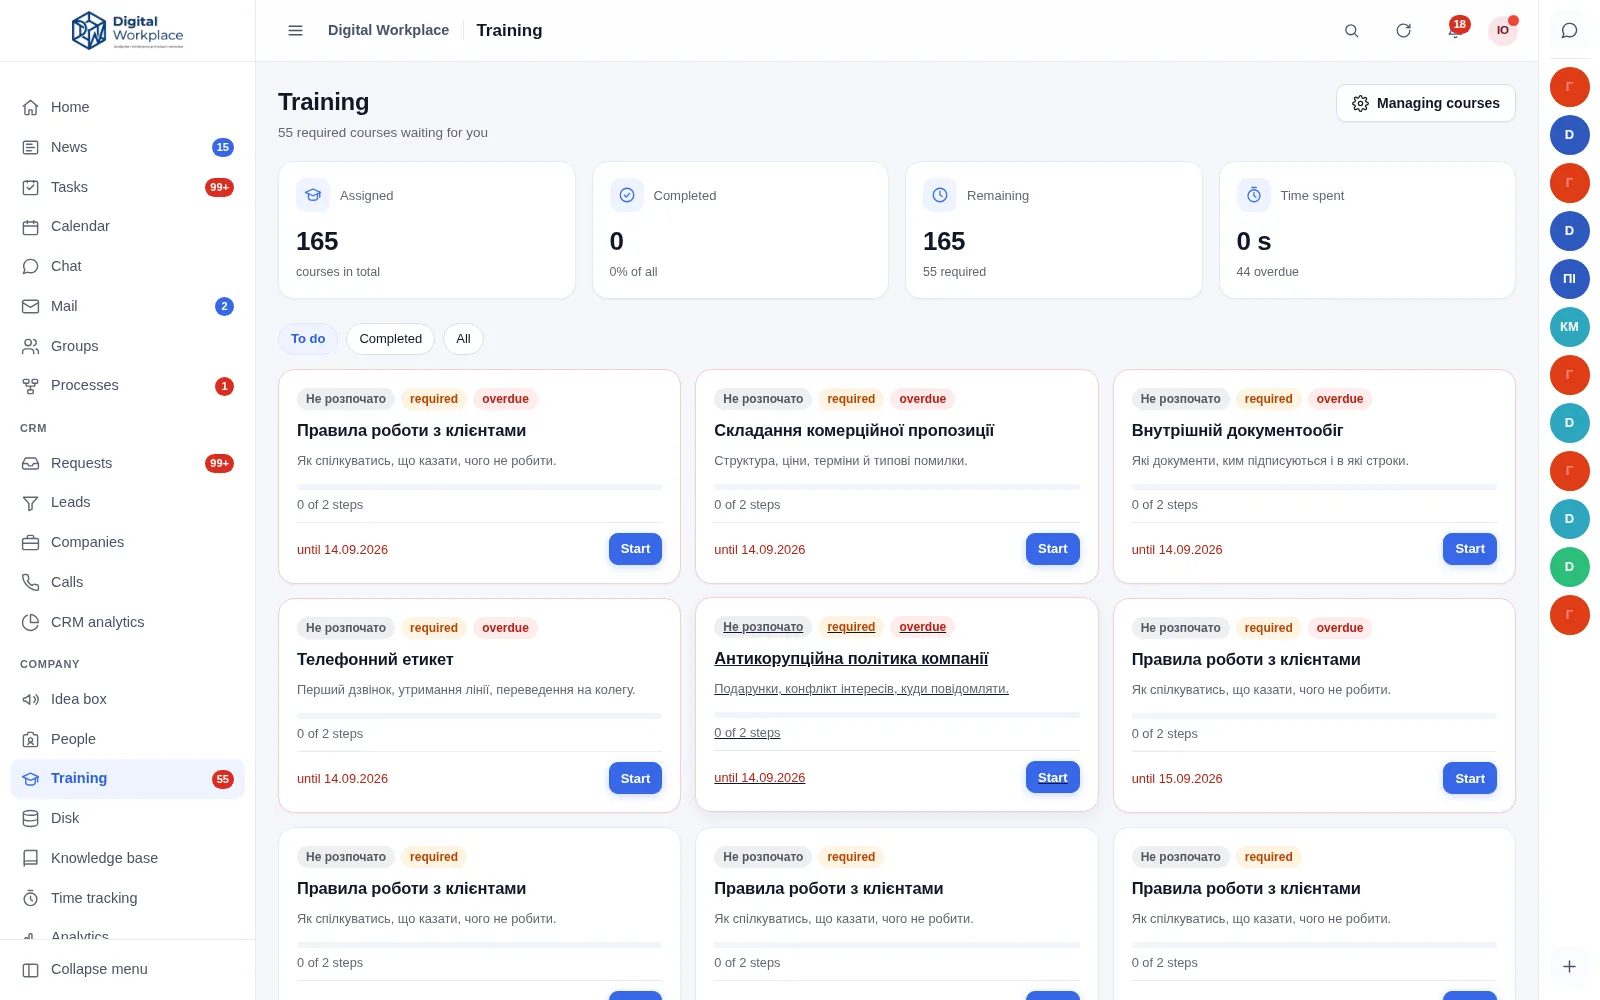Open Антикорупційна політика компанії course title link
The height and width of the screenshot is (1000, 1600).
point(851,659)
